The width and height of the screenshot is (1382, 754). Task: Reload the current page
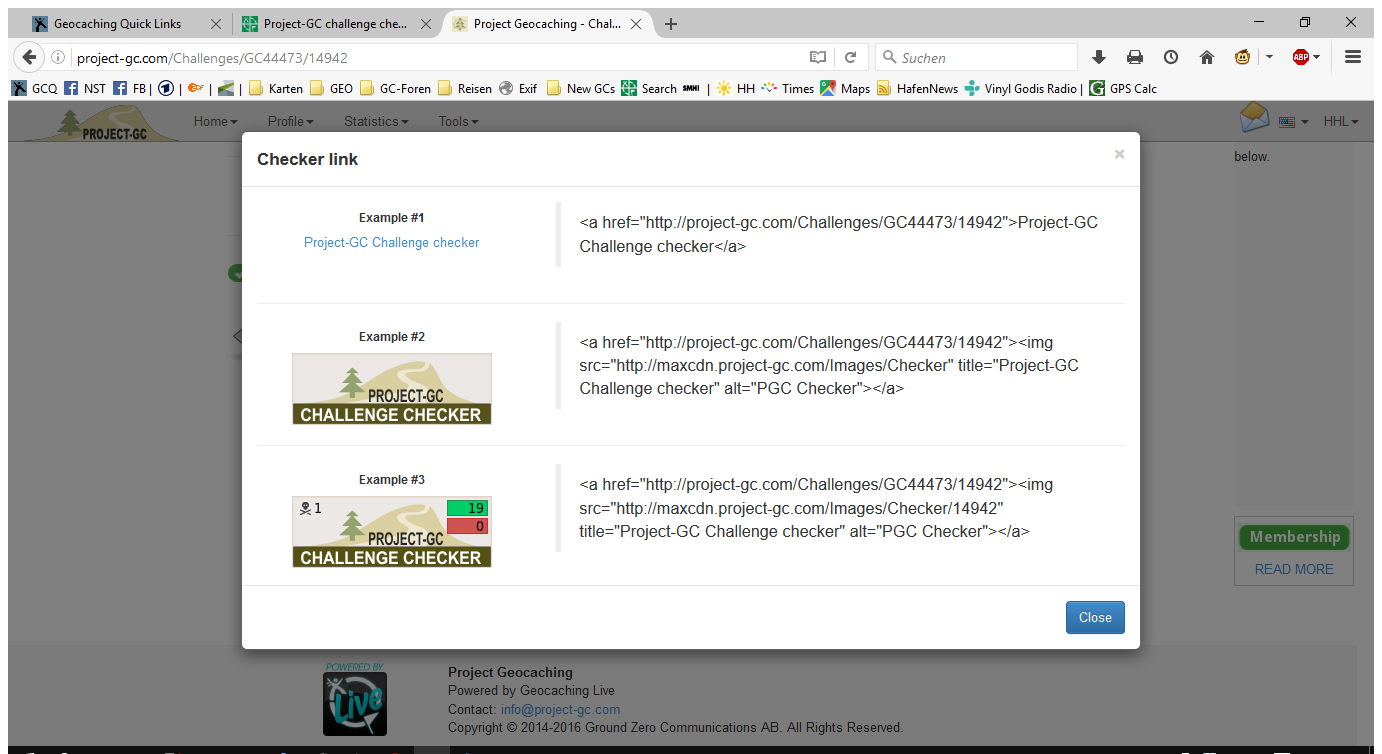pyautogui.click(x=850, y=58)
